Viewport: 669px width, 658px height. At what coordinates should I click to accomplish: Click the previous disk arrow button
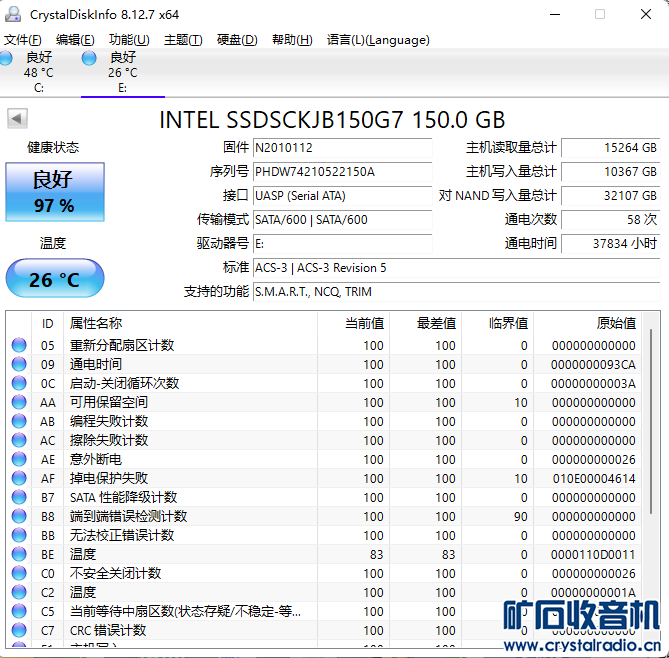point(17,119)
